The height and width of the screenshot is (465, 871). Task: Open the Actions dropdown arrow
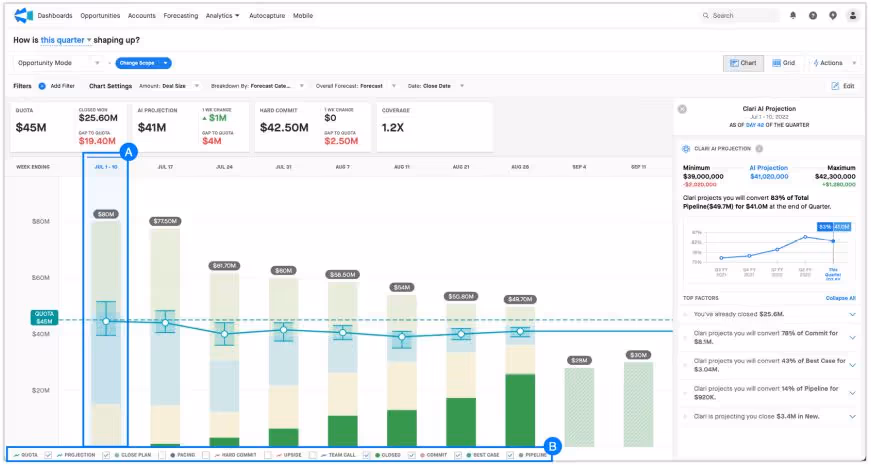(x=854, y=63)
